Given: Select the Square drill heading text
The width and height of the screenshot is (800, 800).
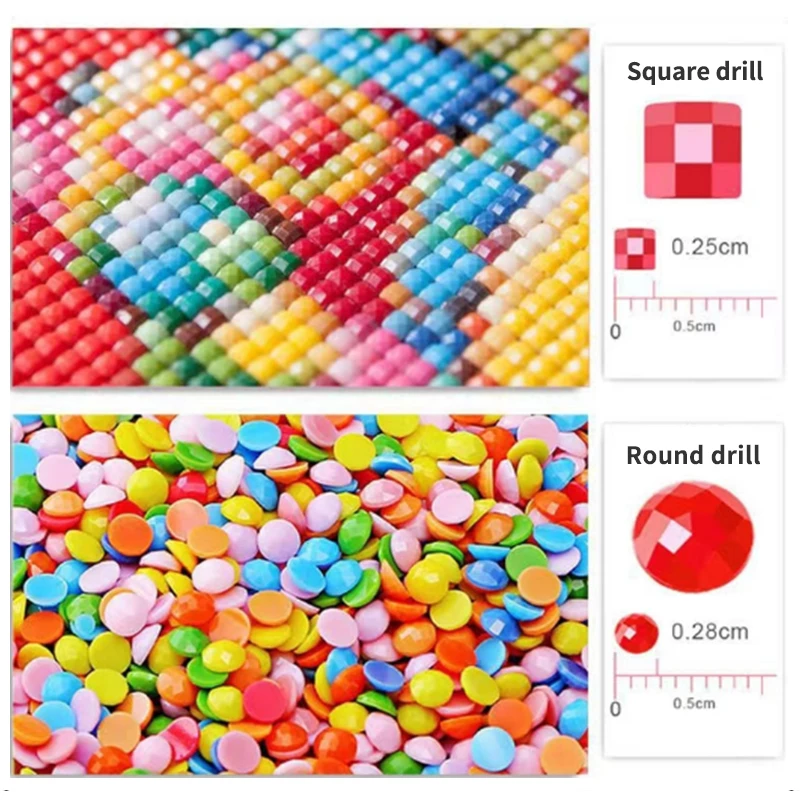Looking at the screenshot, I should tap(695, 71).
